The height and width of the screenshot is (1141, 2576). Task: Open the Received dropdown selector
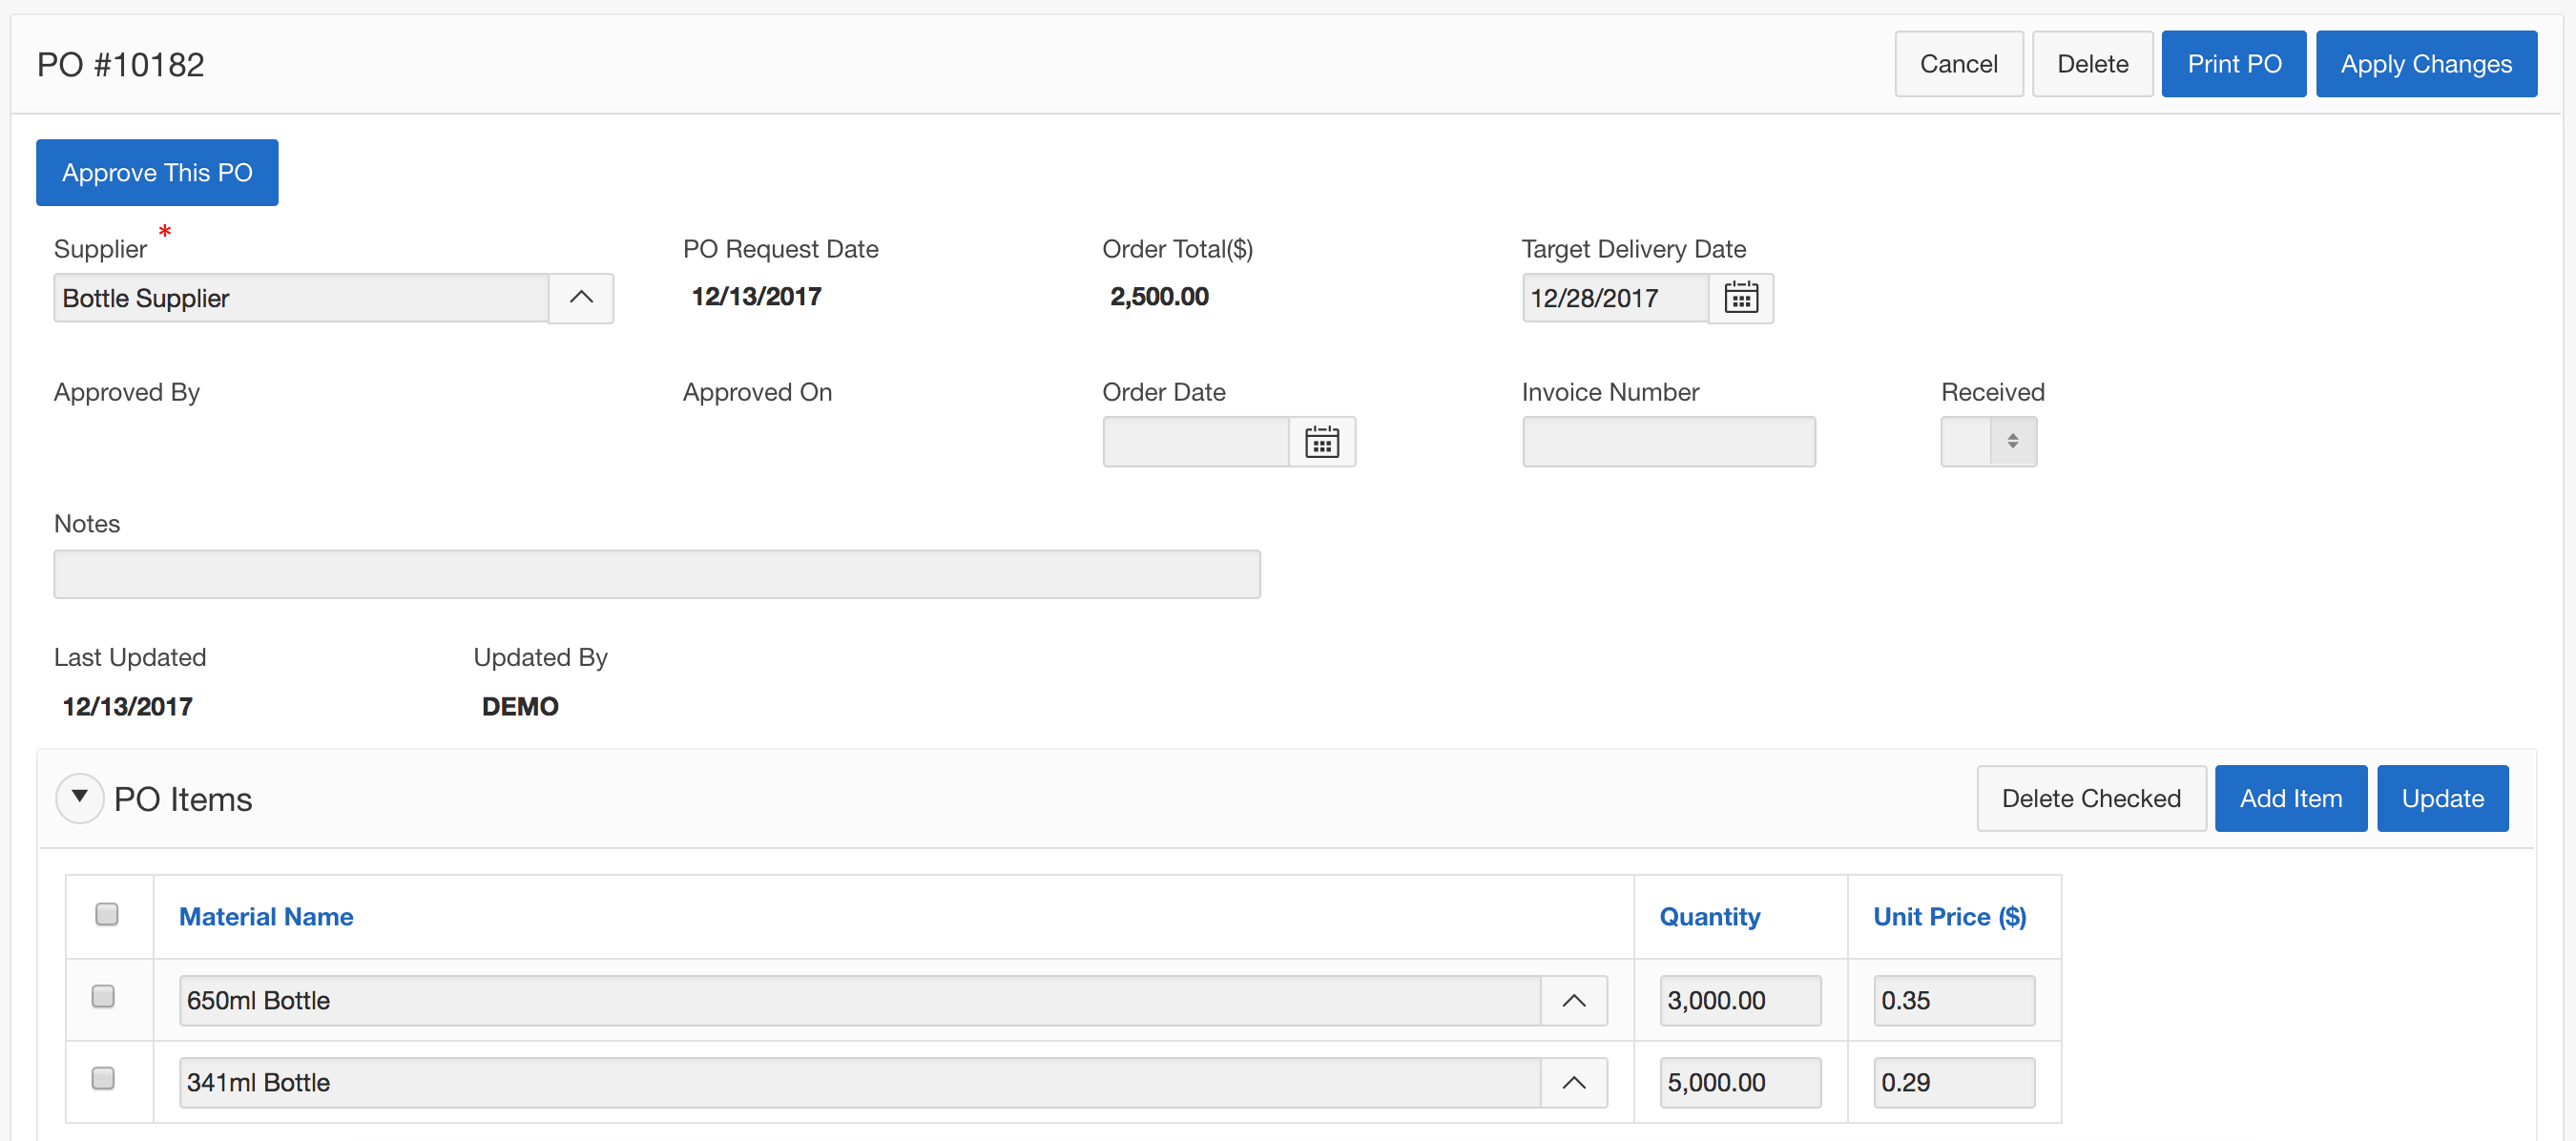pyautogui.click(x=1987, y=442)
